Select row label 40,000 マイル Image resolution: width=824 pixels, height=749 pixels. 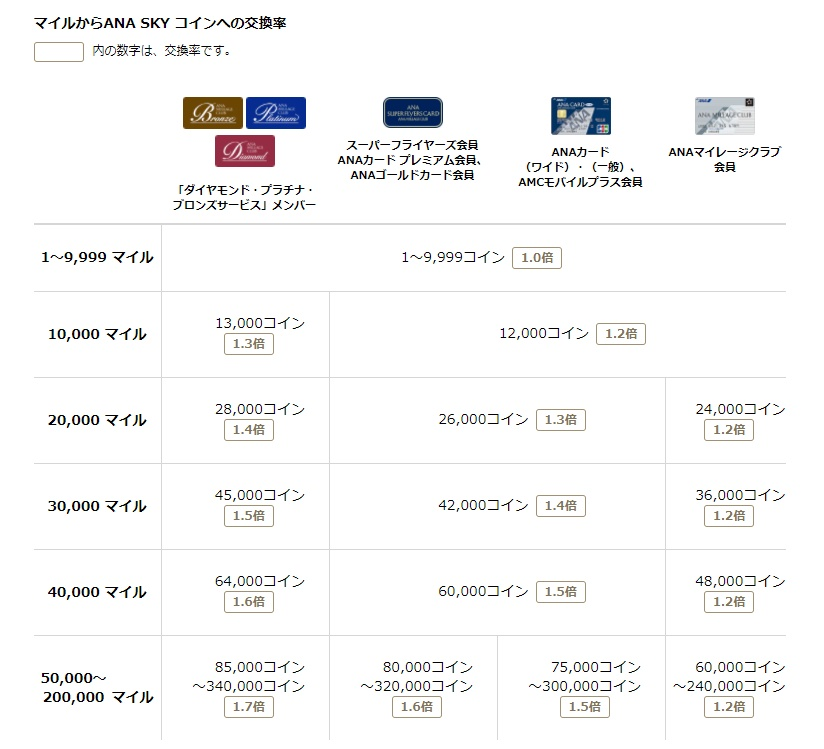click(x=97, y=592)
